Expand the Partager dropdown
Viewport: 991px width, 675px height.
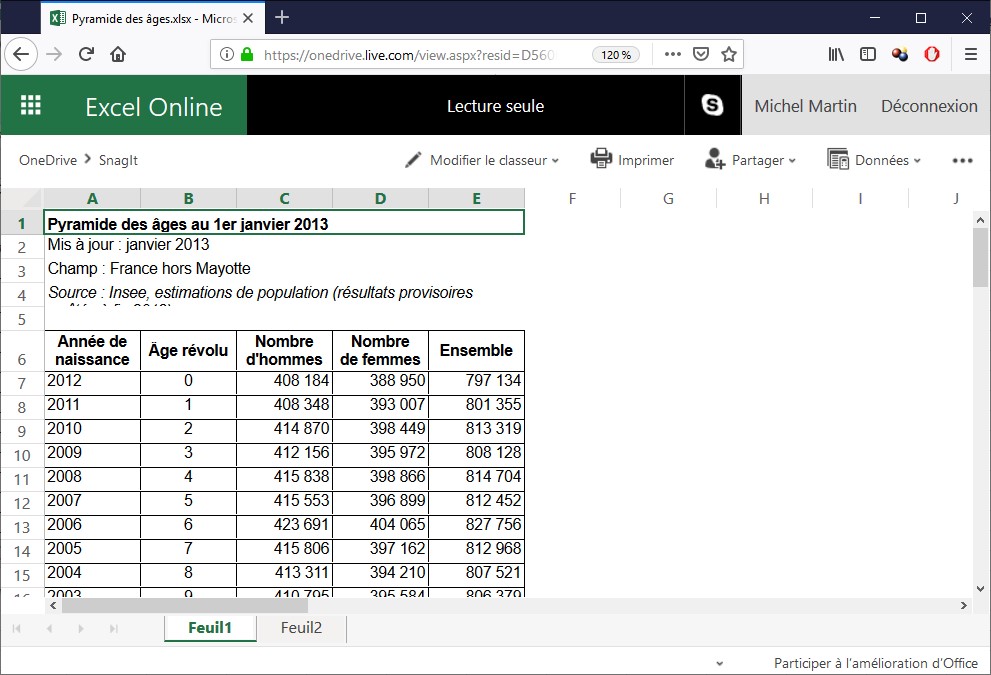point(751,160)
